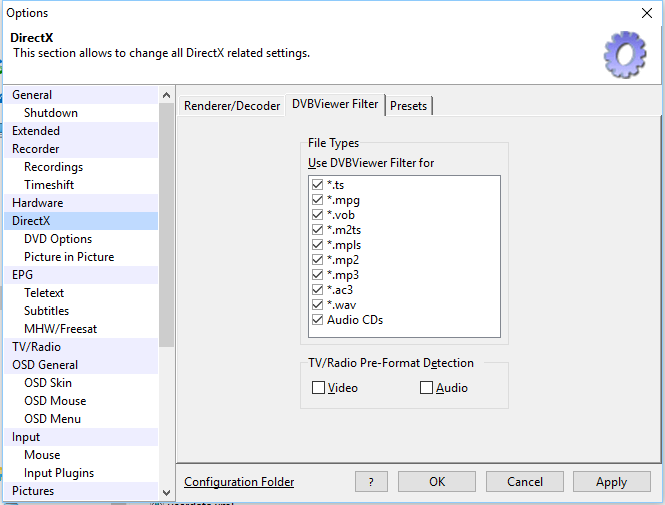Go to Input Plugins section

coord(59,473)
